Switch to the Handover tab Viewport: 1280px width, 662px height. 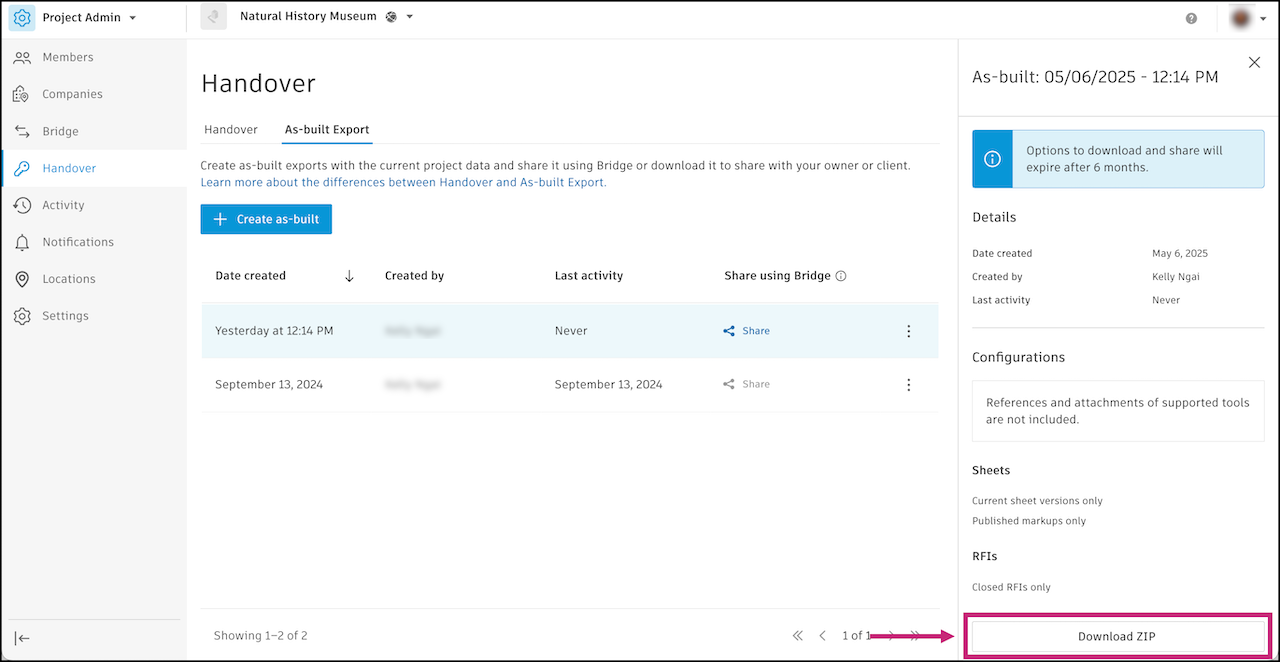(x=231, y=130)
